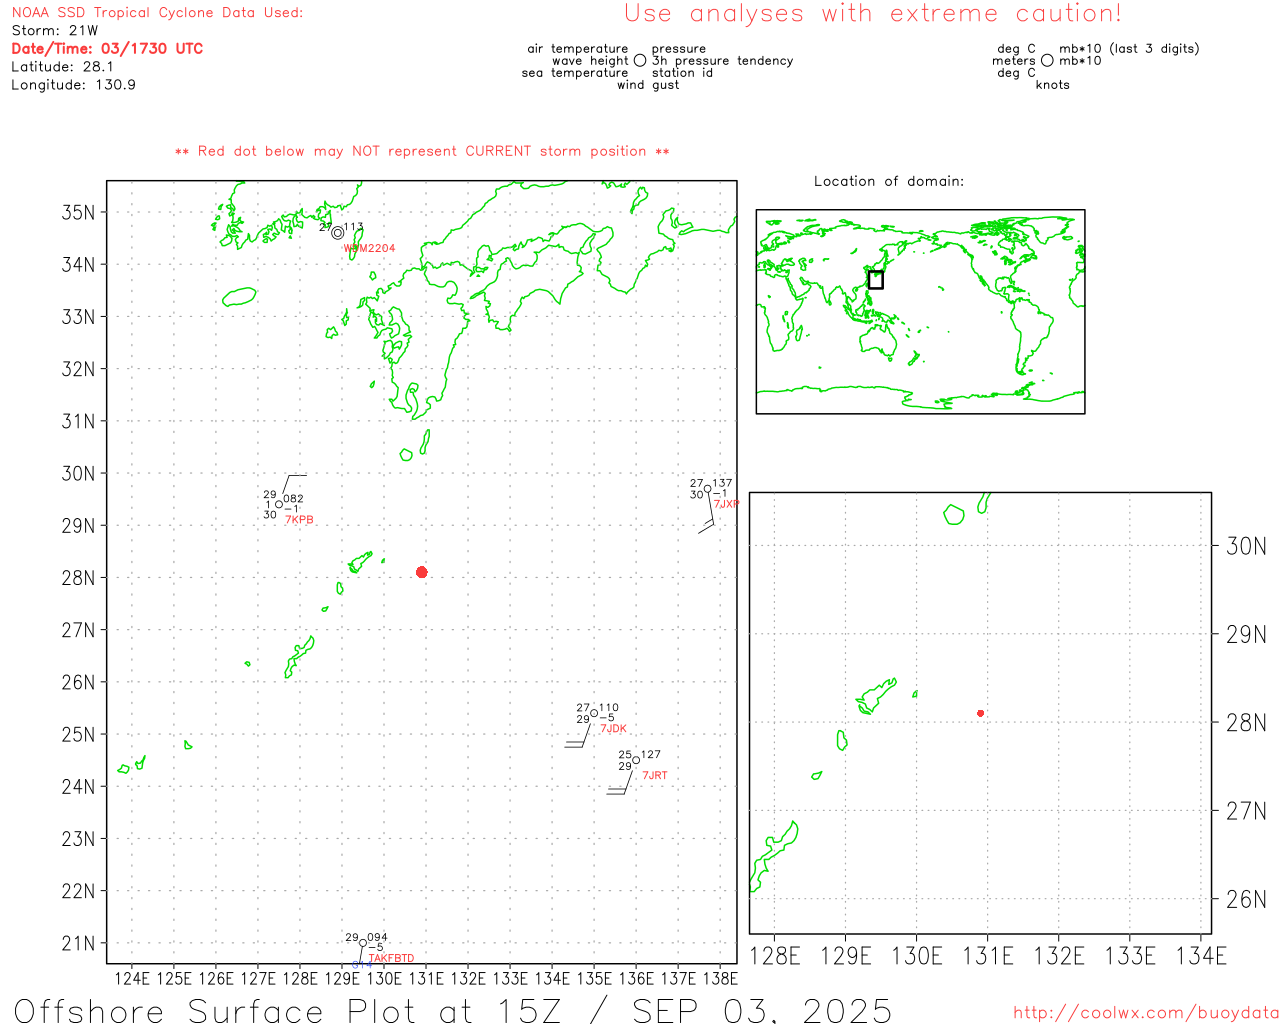
Task: Click the red storm dot in zoomed inset map
Action: 980,713
